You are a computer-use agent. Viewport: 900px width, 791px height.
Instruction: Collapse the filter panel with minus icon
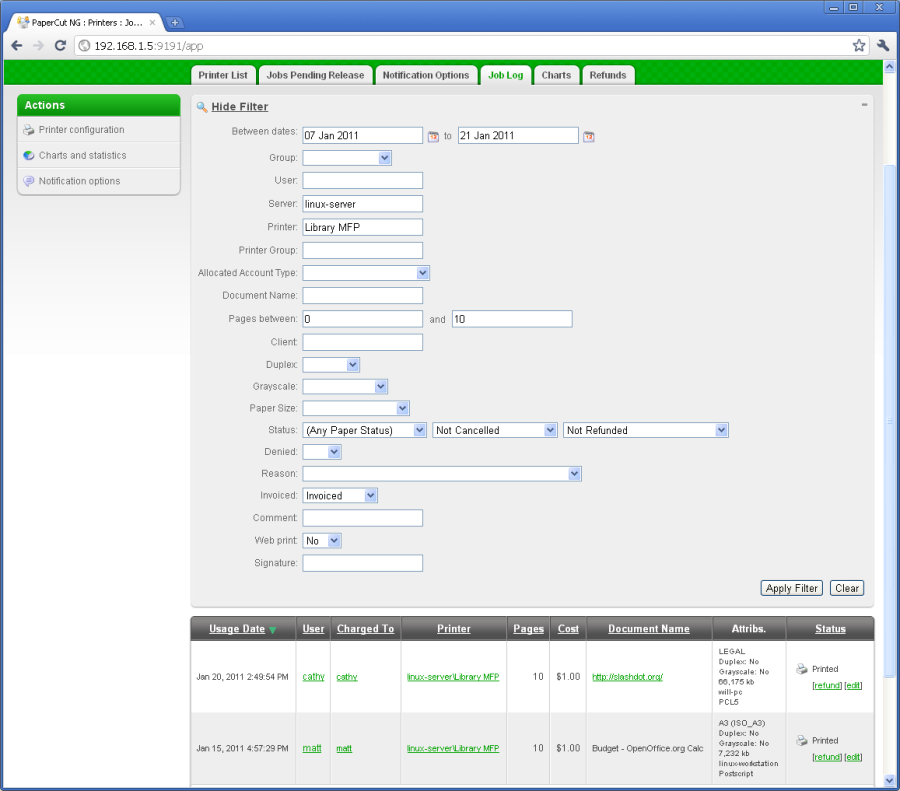pyautogui.click(x=864, y=104)
